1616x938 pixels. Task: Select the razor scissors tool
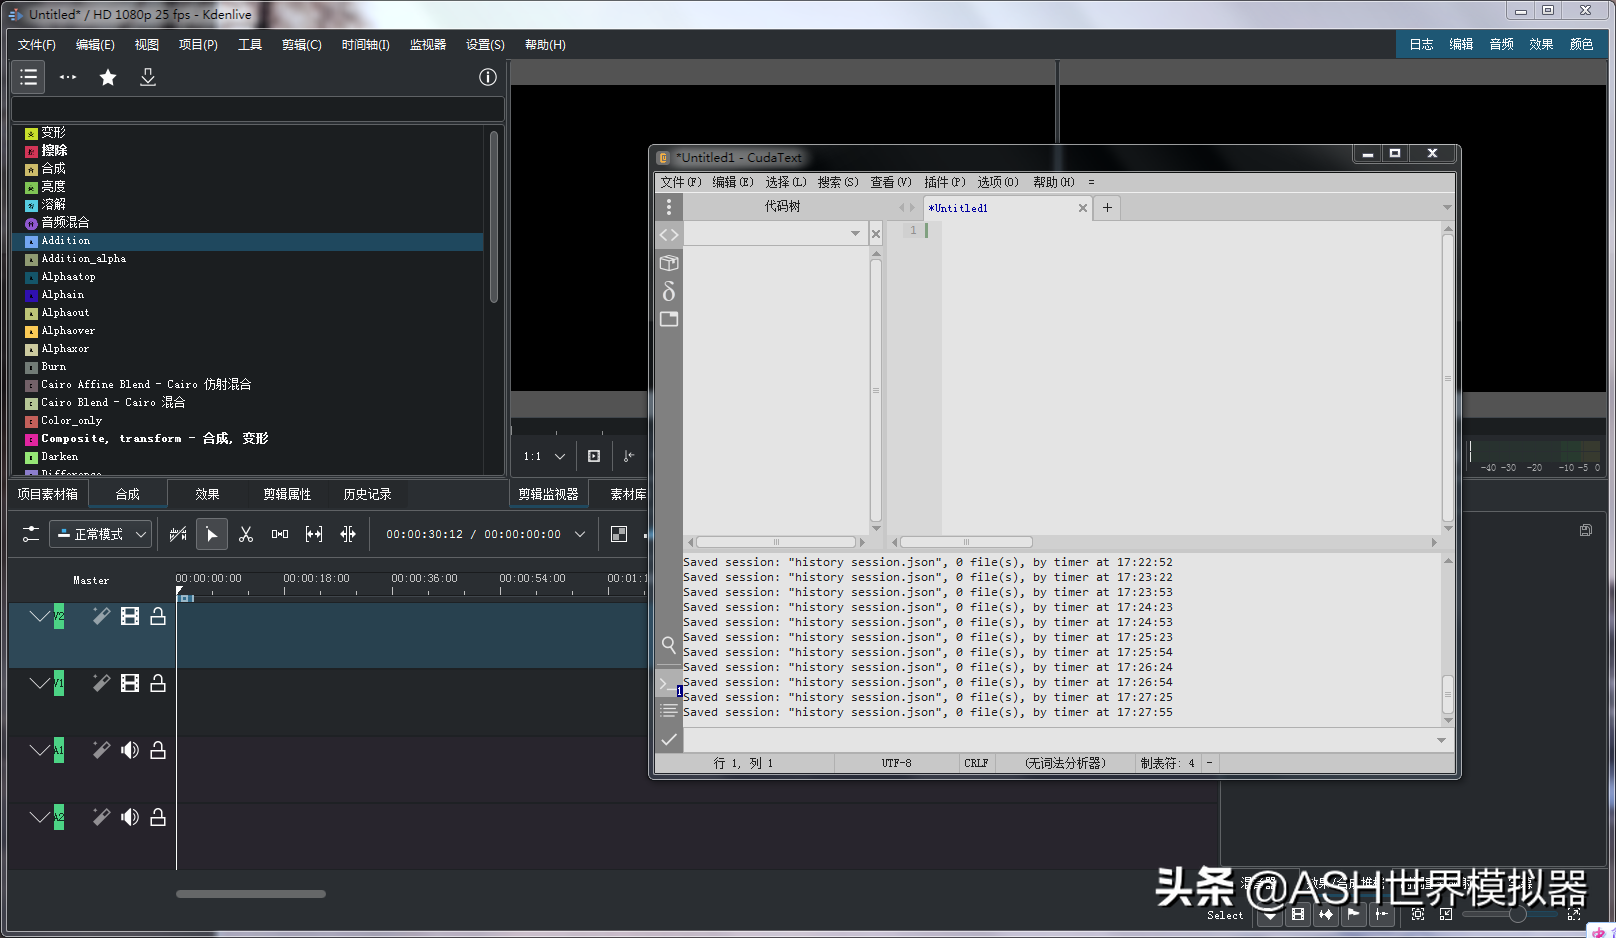click(x=246, y=534)
